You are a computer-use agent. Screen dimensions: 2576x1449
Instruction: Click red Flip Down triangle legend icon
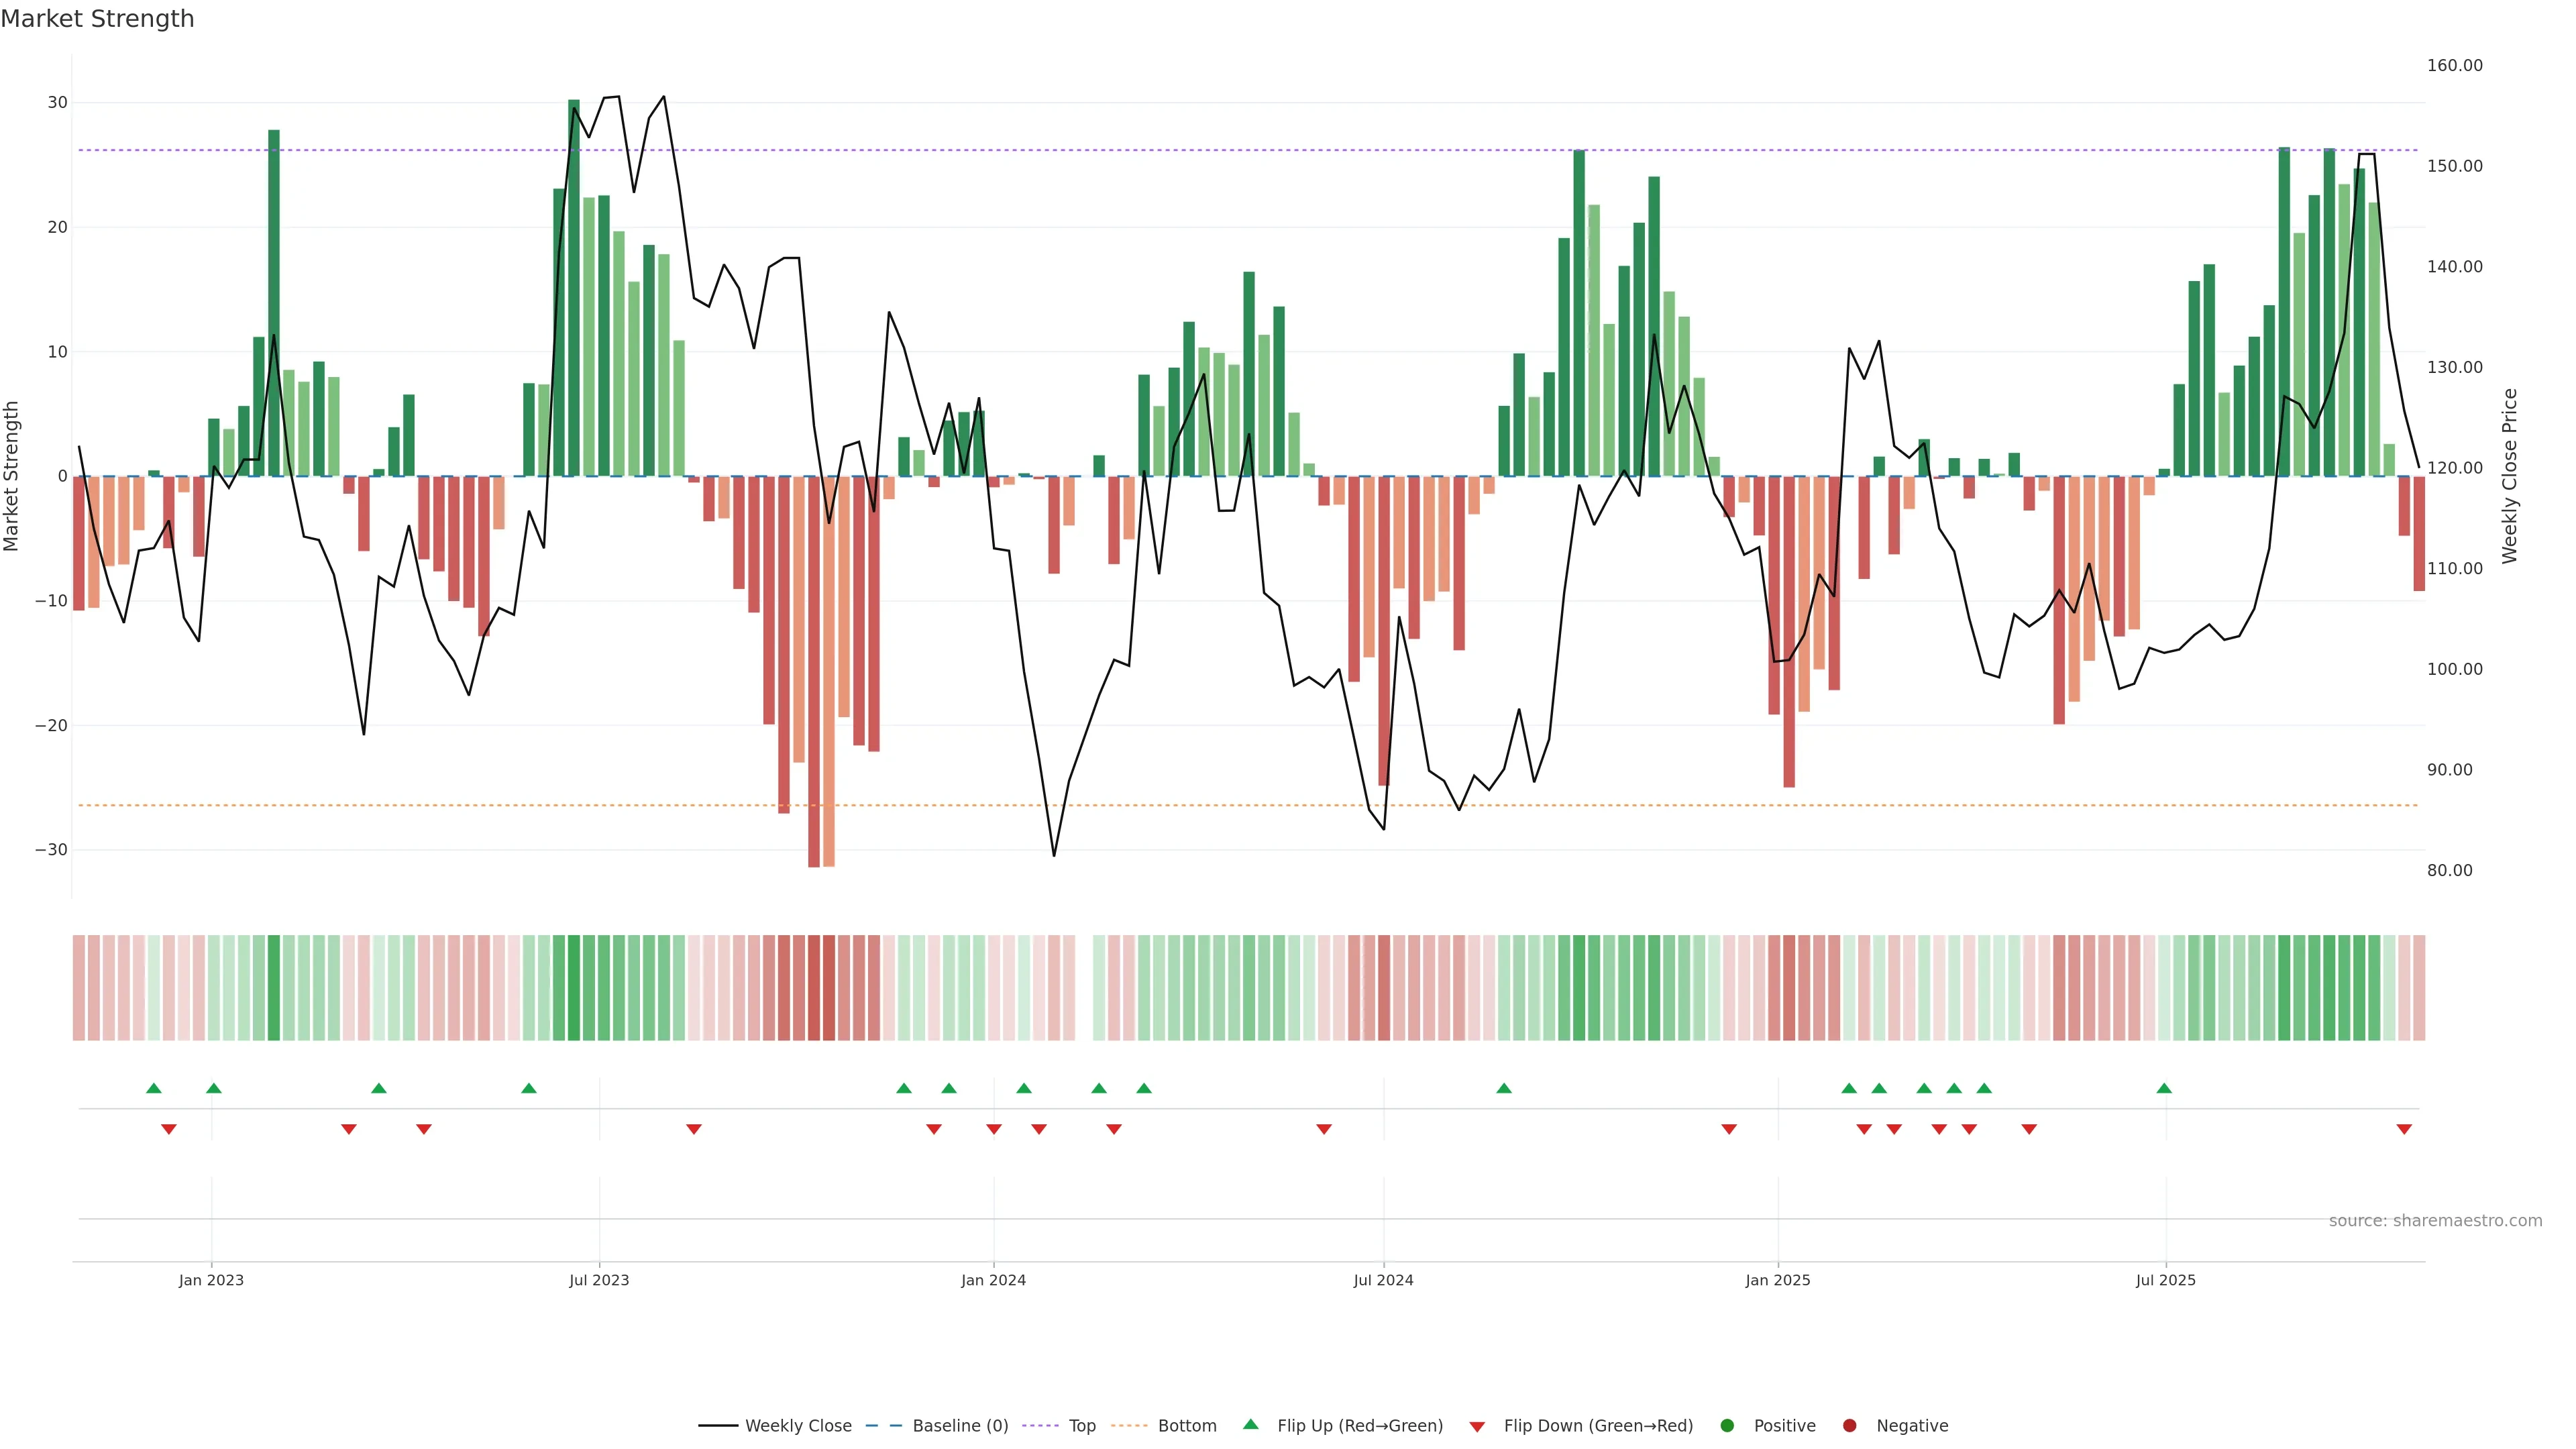point(1477,1427)
